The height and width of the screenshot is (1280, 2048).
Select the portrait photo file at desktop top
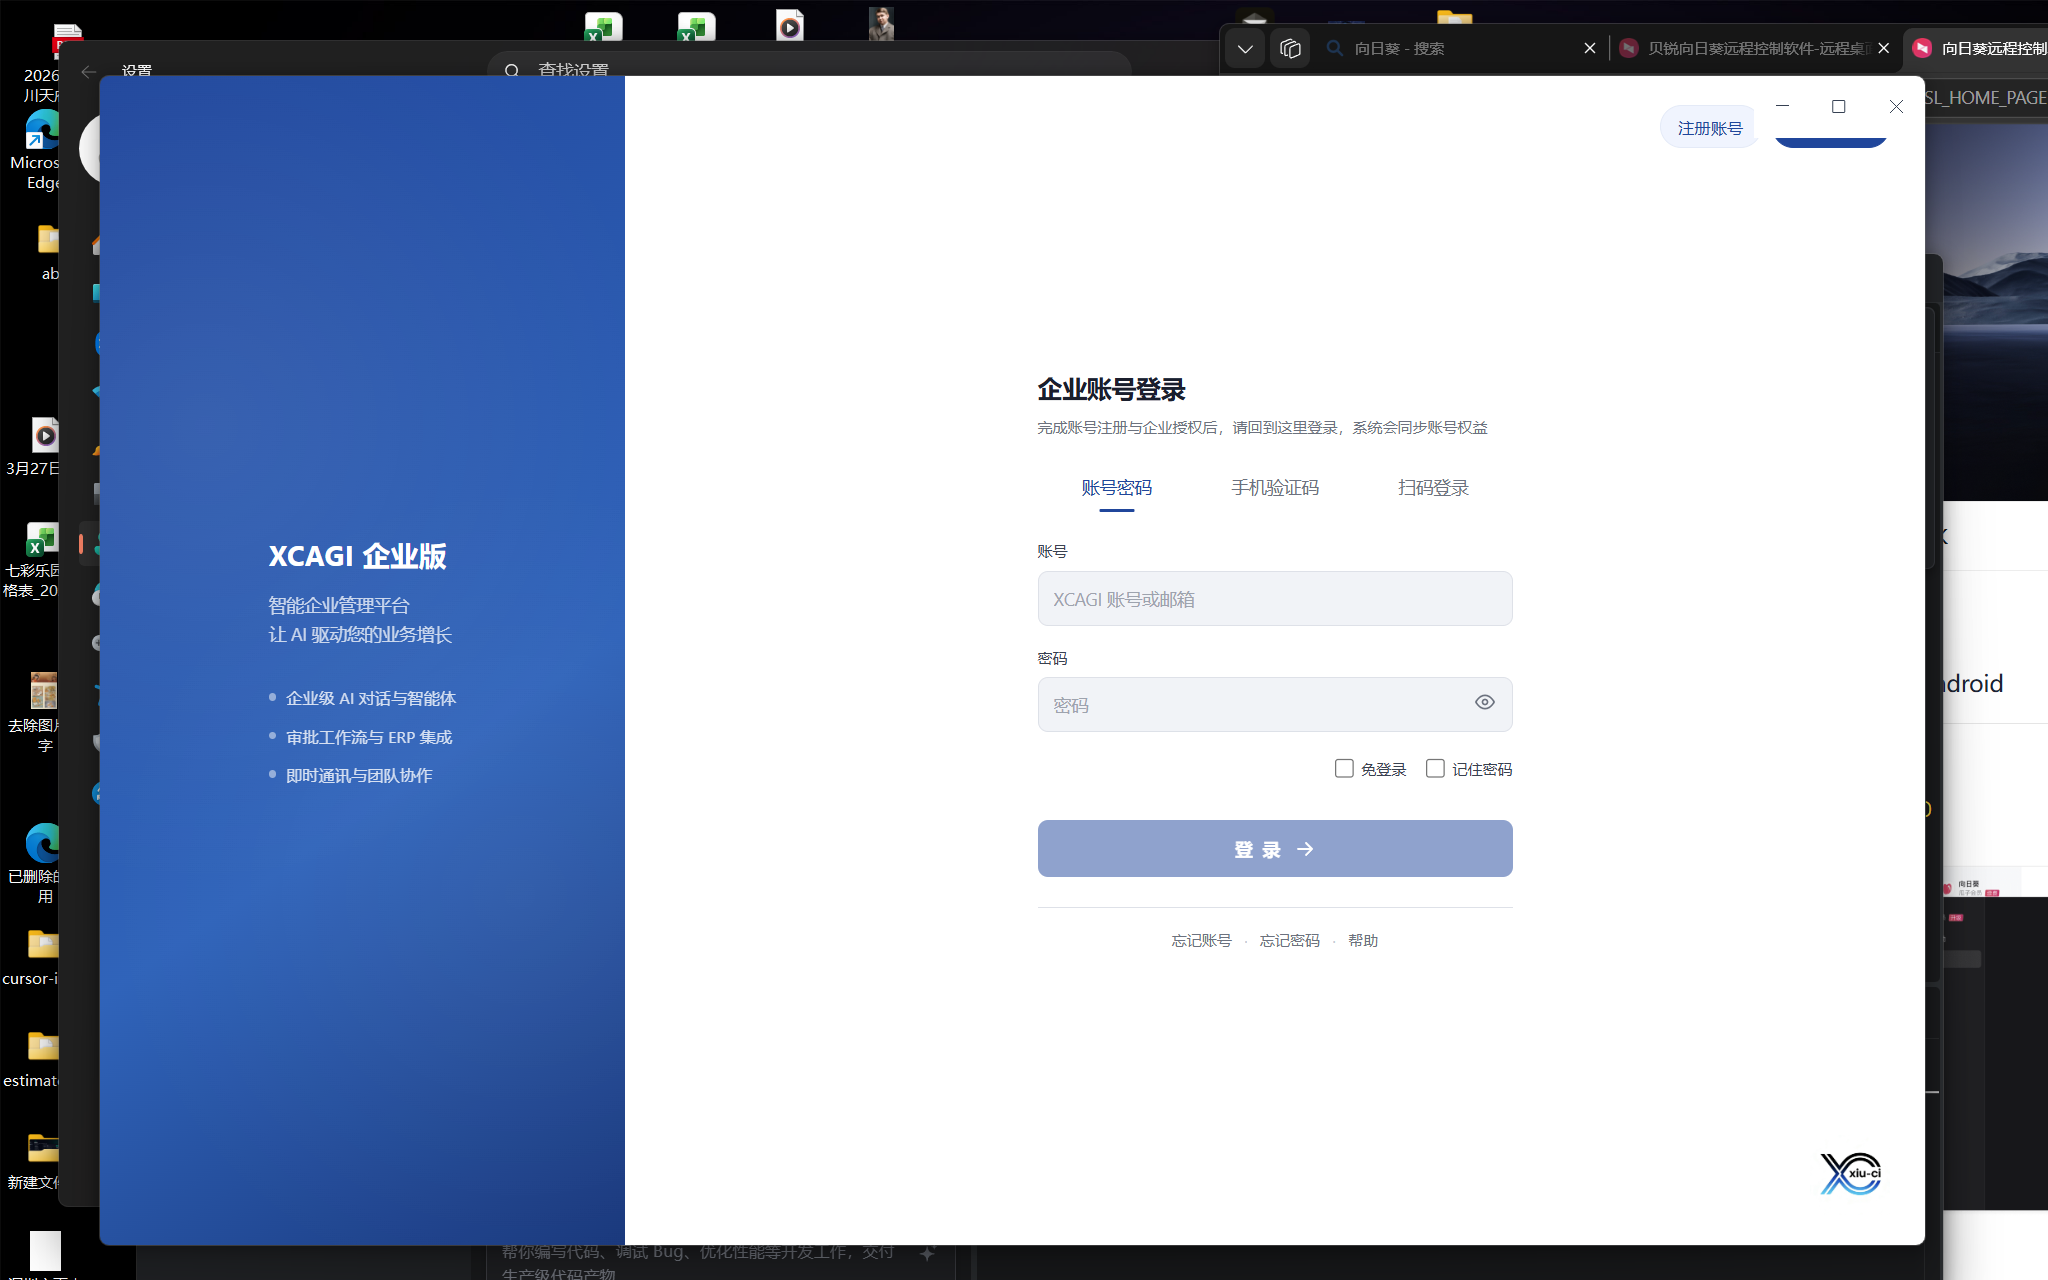881,23
